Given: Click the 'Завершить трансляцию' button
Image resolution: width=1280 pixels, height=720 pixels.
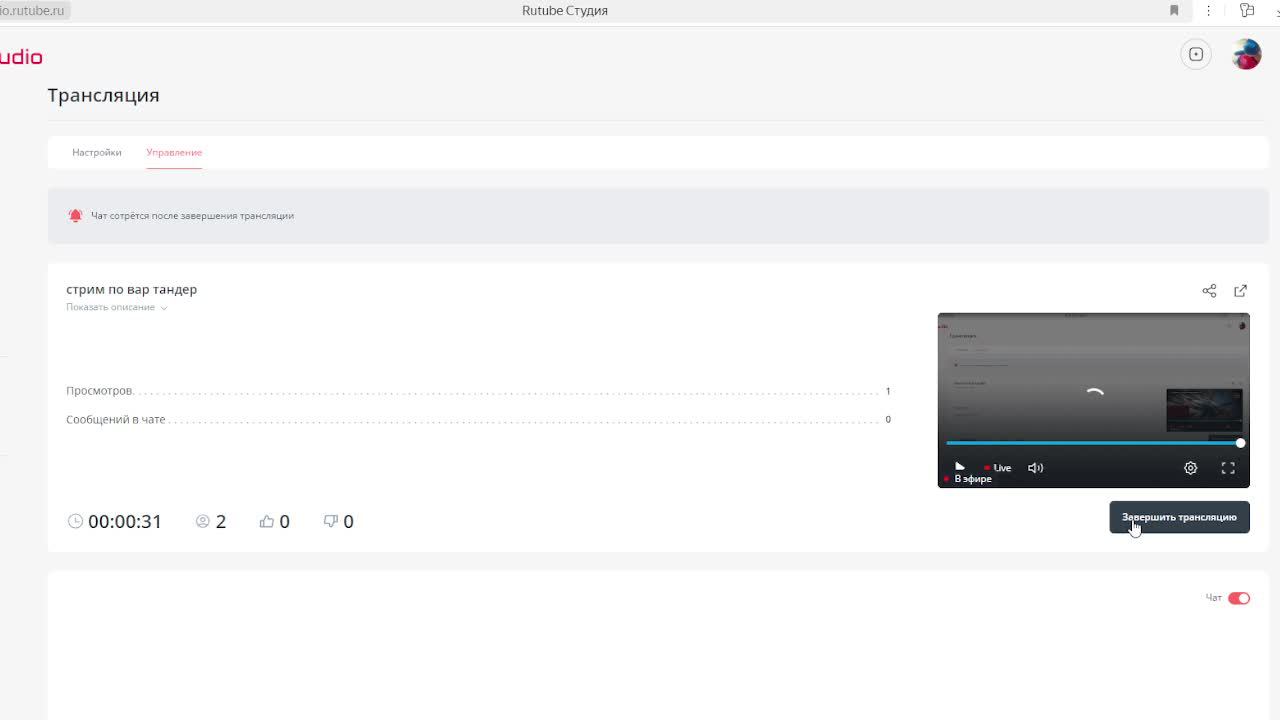Looking at the screenshot, I should click(1179, 517).
